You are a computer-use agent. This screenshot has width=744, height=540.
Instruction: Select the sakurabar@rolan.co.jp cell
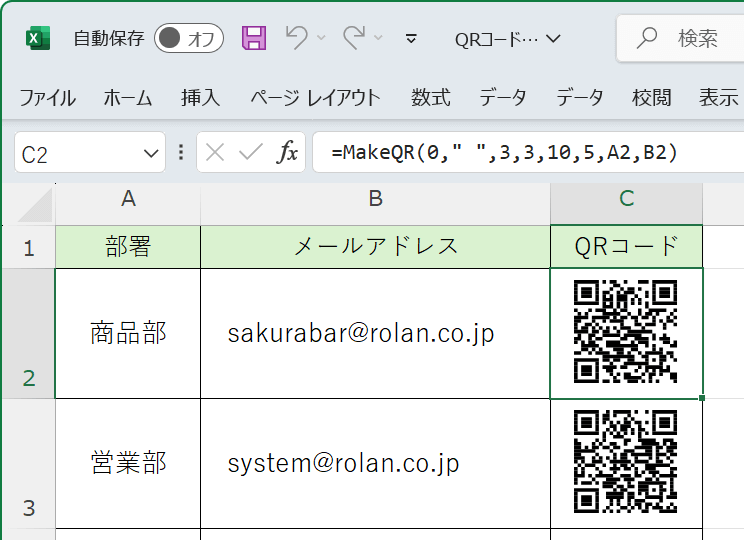pos(375,333)
